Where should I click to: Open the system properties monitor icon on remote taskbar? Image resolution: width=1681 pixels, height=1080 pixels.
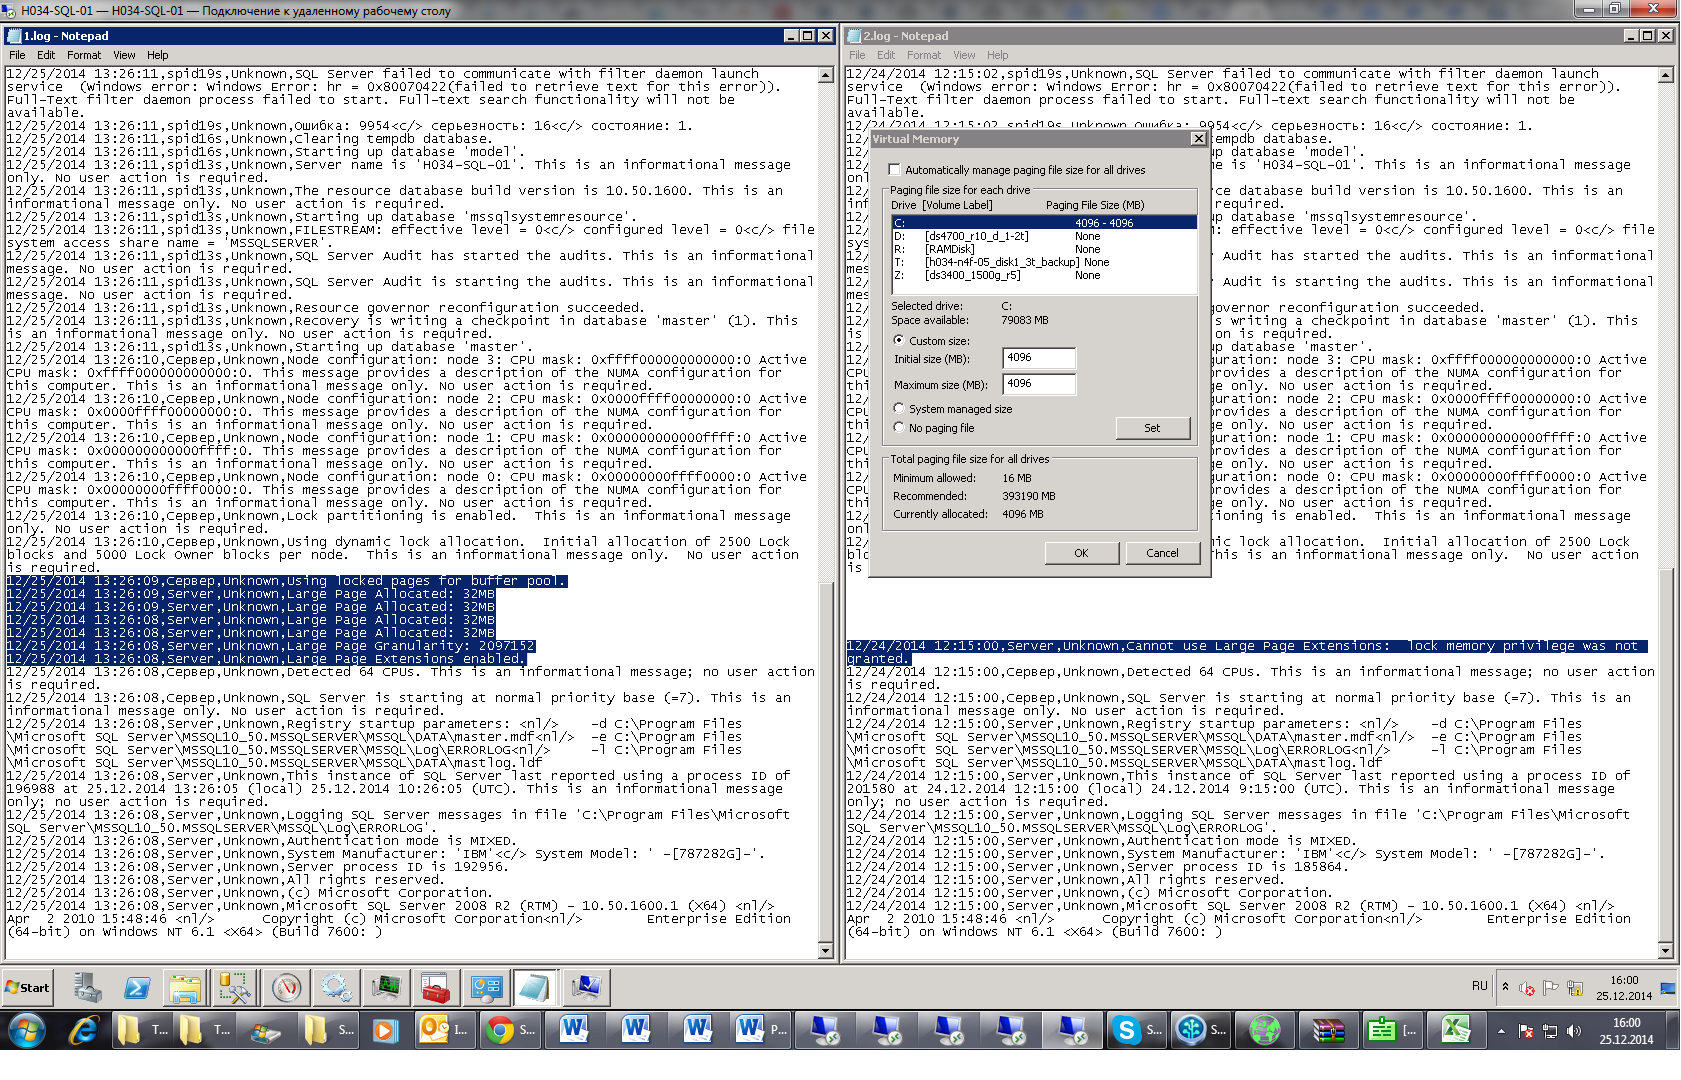coord(586,988)
